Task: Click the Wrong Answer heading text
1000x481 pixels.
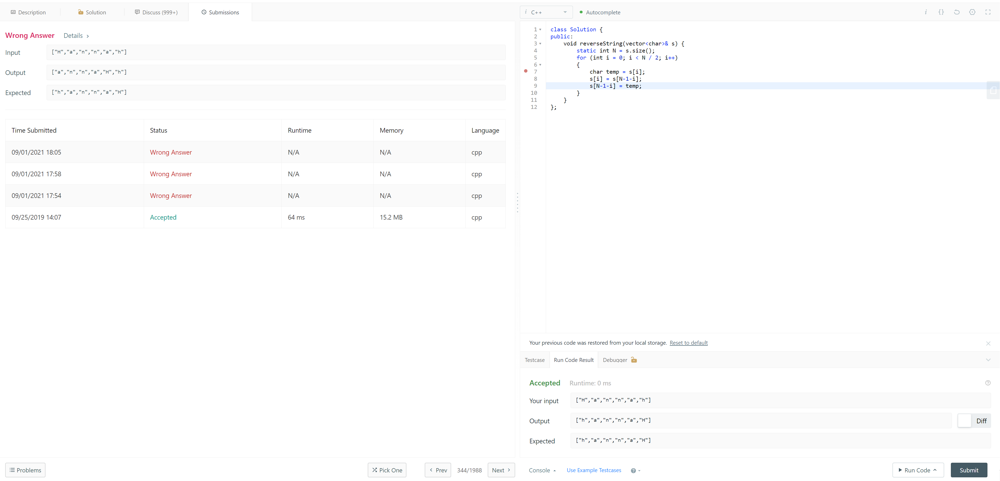Action: coord(29,36)
